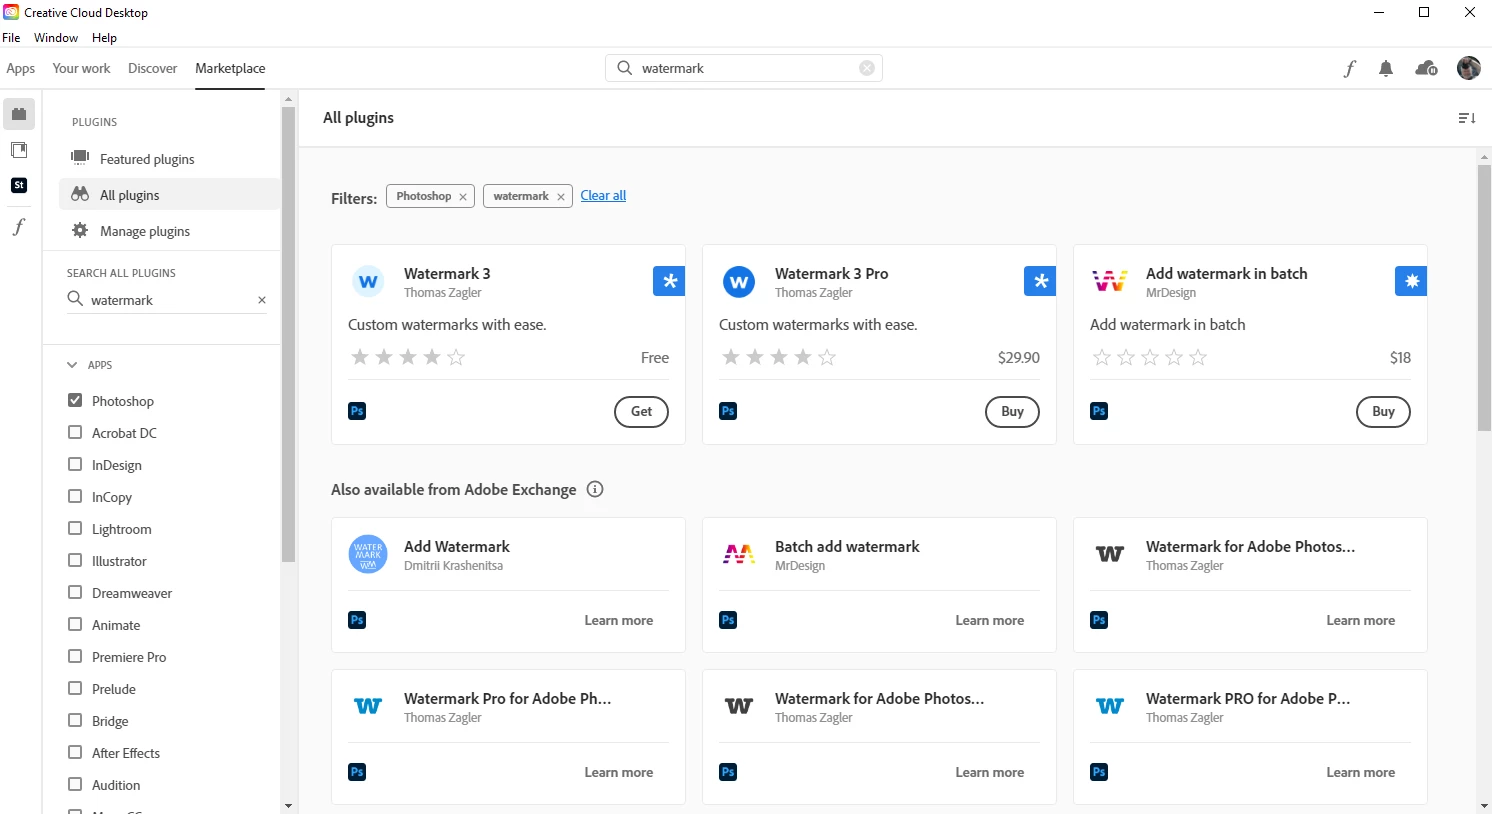Open Adobe Fonts icon in header
Viewport: 1492px width, 814px height.
tap(1349, 68)
